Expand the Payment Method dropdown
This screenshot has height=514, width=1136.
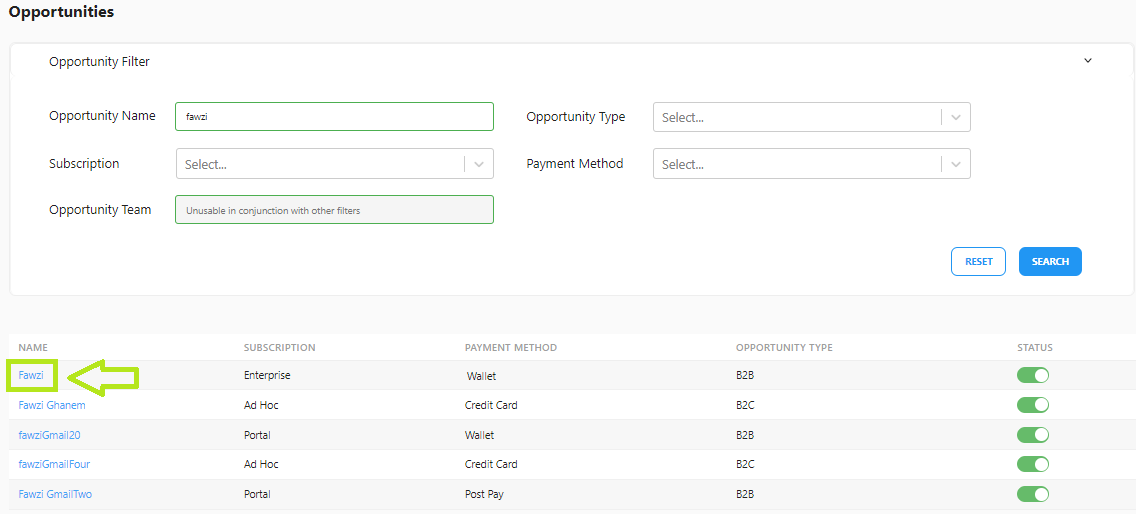(x=811, y=164)
